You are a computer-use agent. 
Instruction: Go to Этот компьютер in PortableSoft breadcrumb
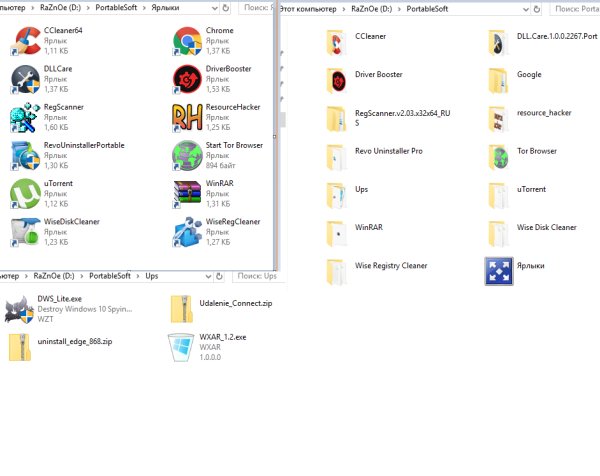(x=308, y=9)
